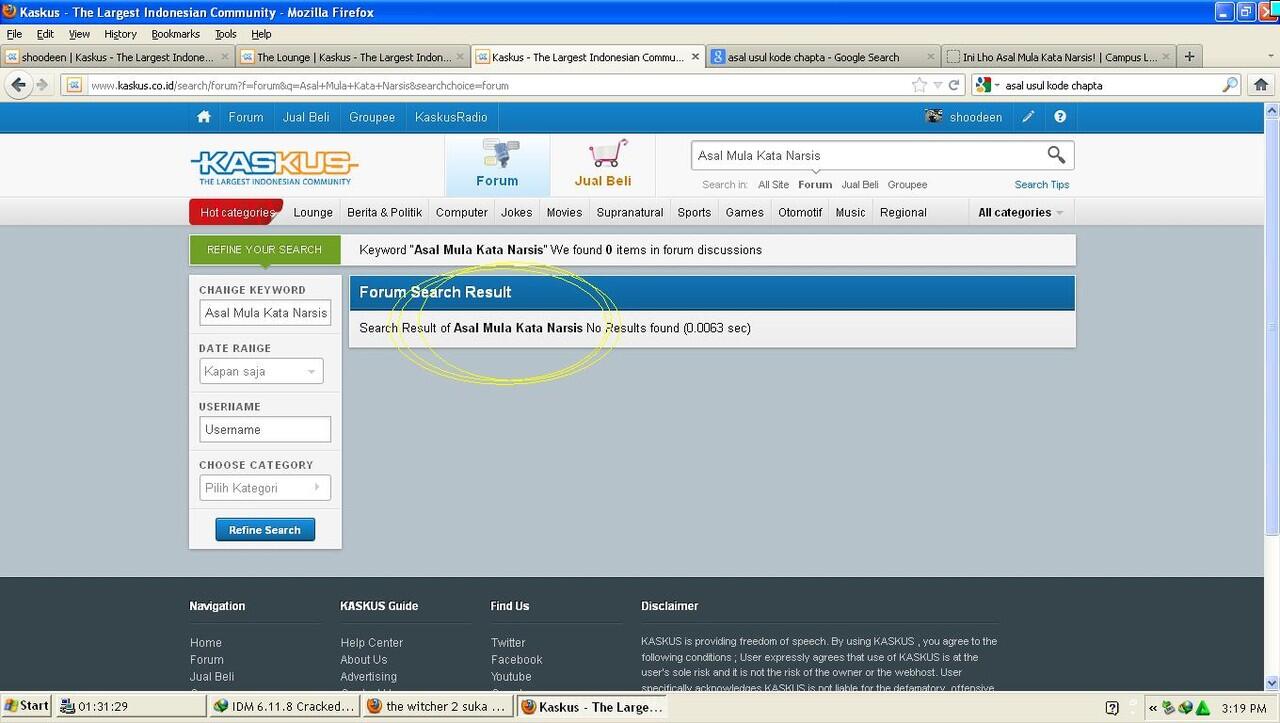Open the Computer category
The height and width of the screenshot is (723, 1280).
tap(462, 212)
